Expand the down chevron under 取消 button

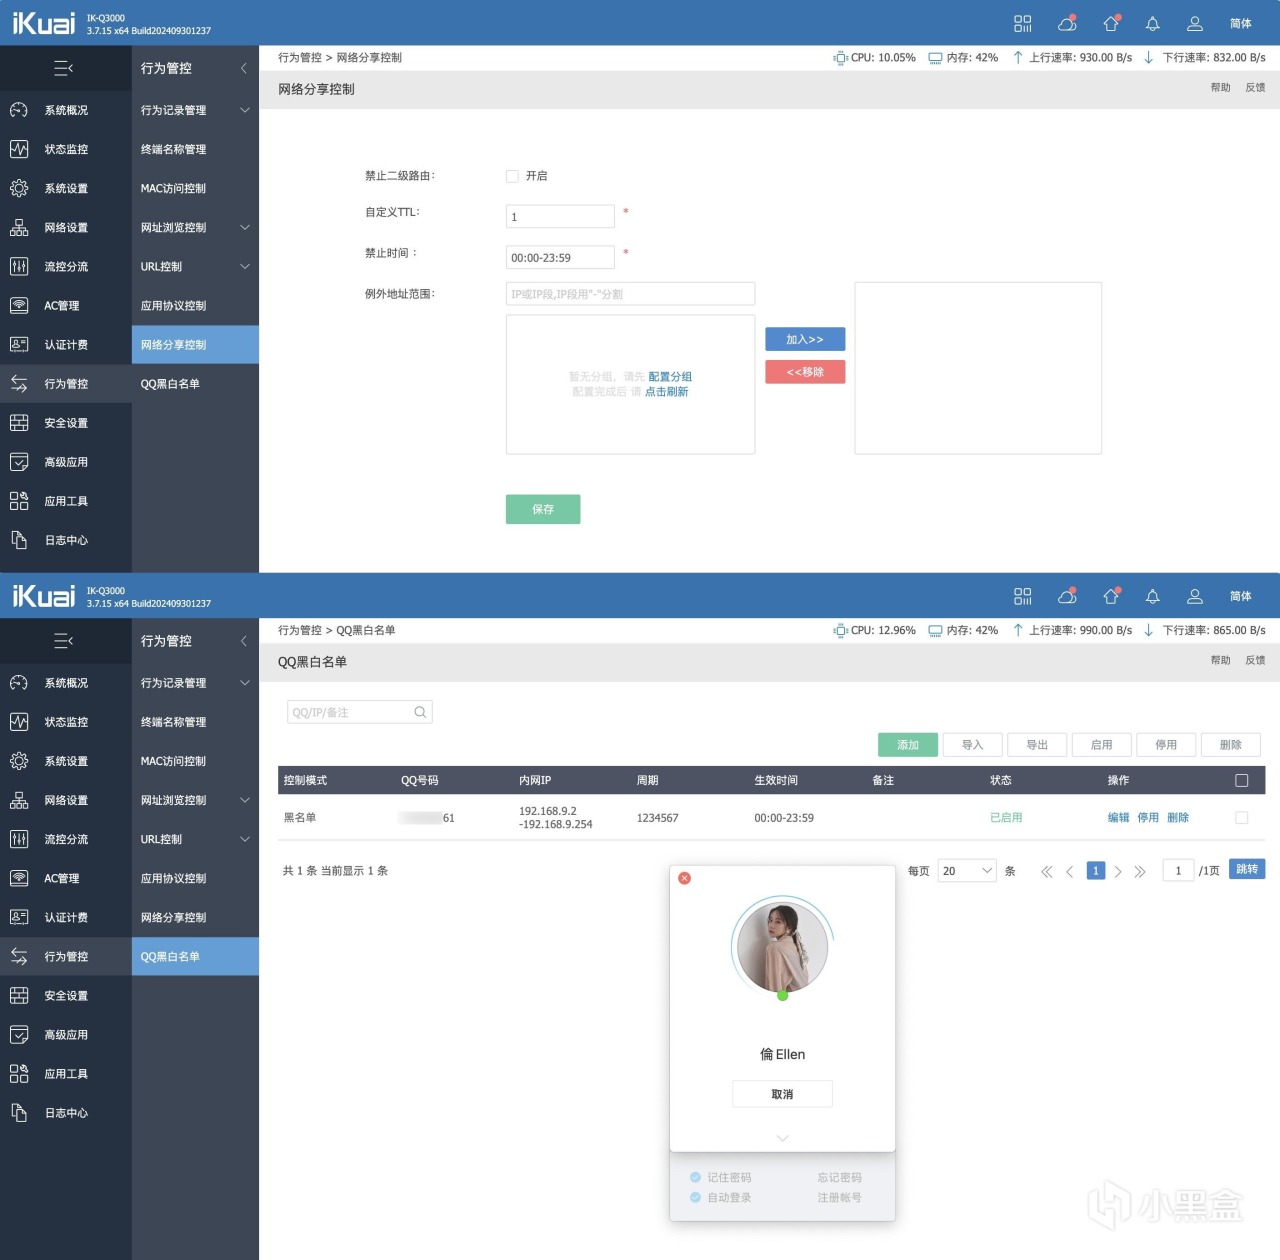point(782,1138)
